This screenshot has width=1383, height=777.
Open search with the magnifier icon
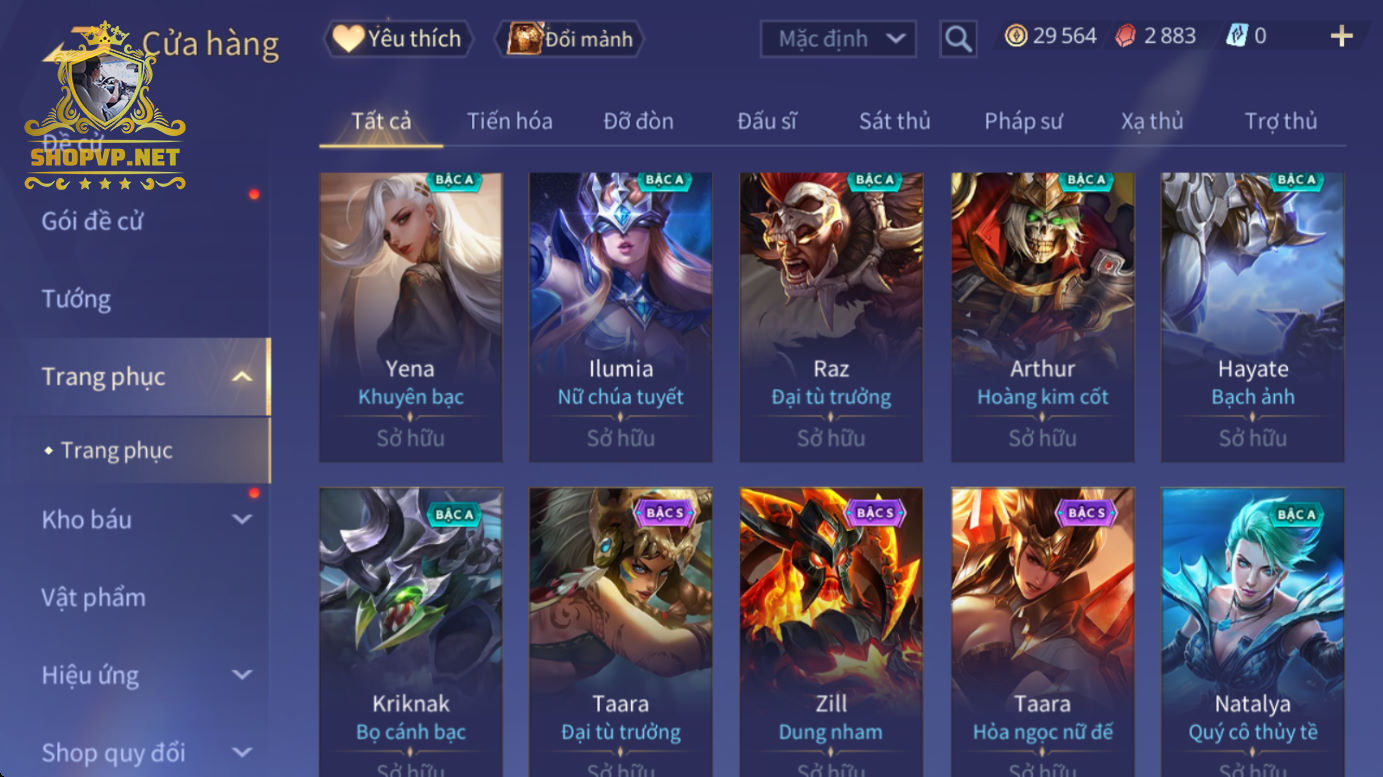(958, 39)
